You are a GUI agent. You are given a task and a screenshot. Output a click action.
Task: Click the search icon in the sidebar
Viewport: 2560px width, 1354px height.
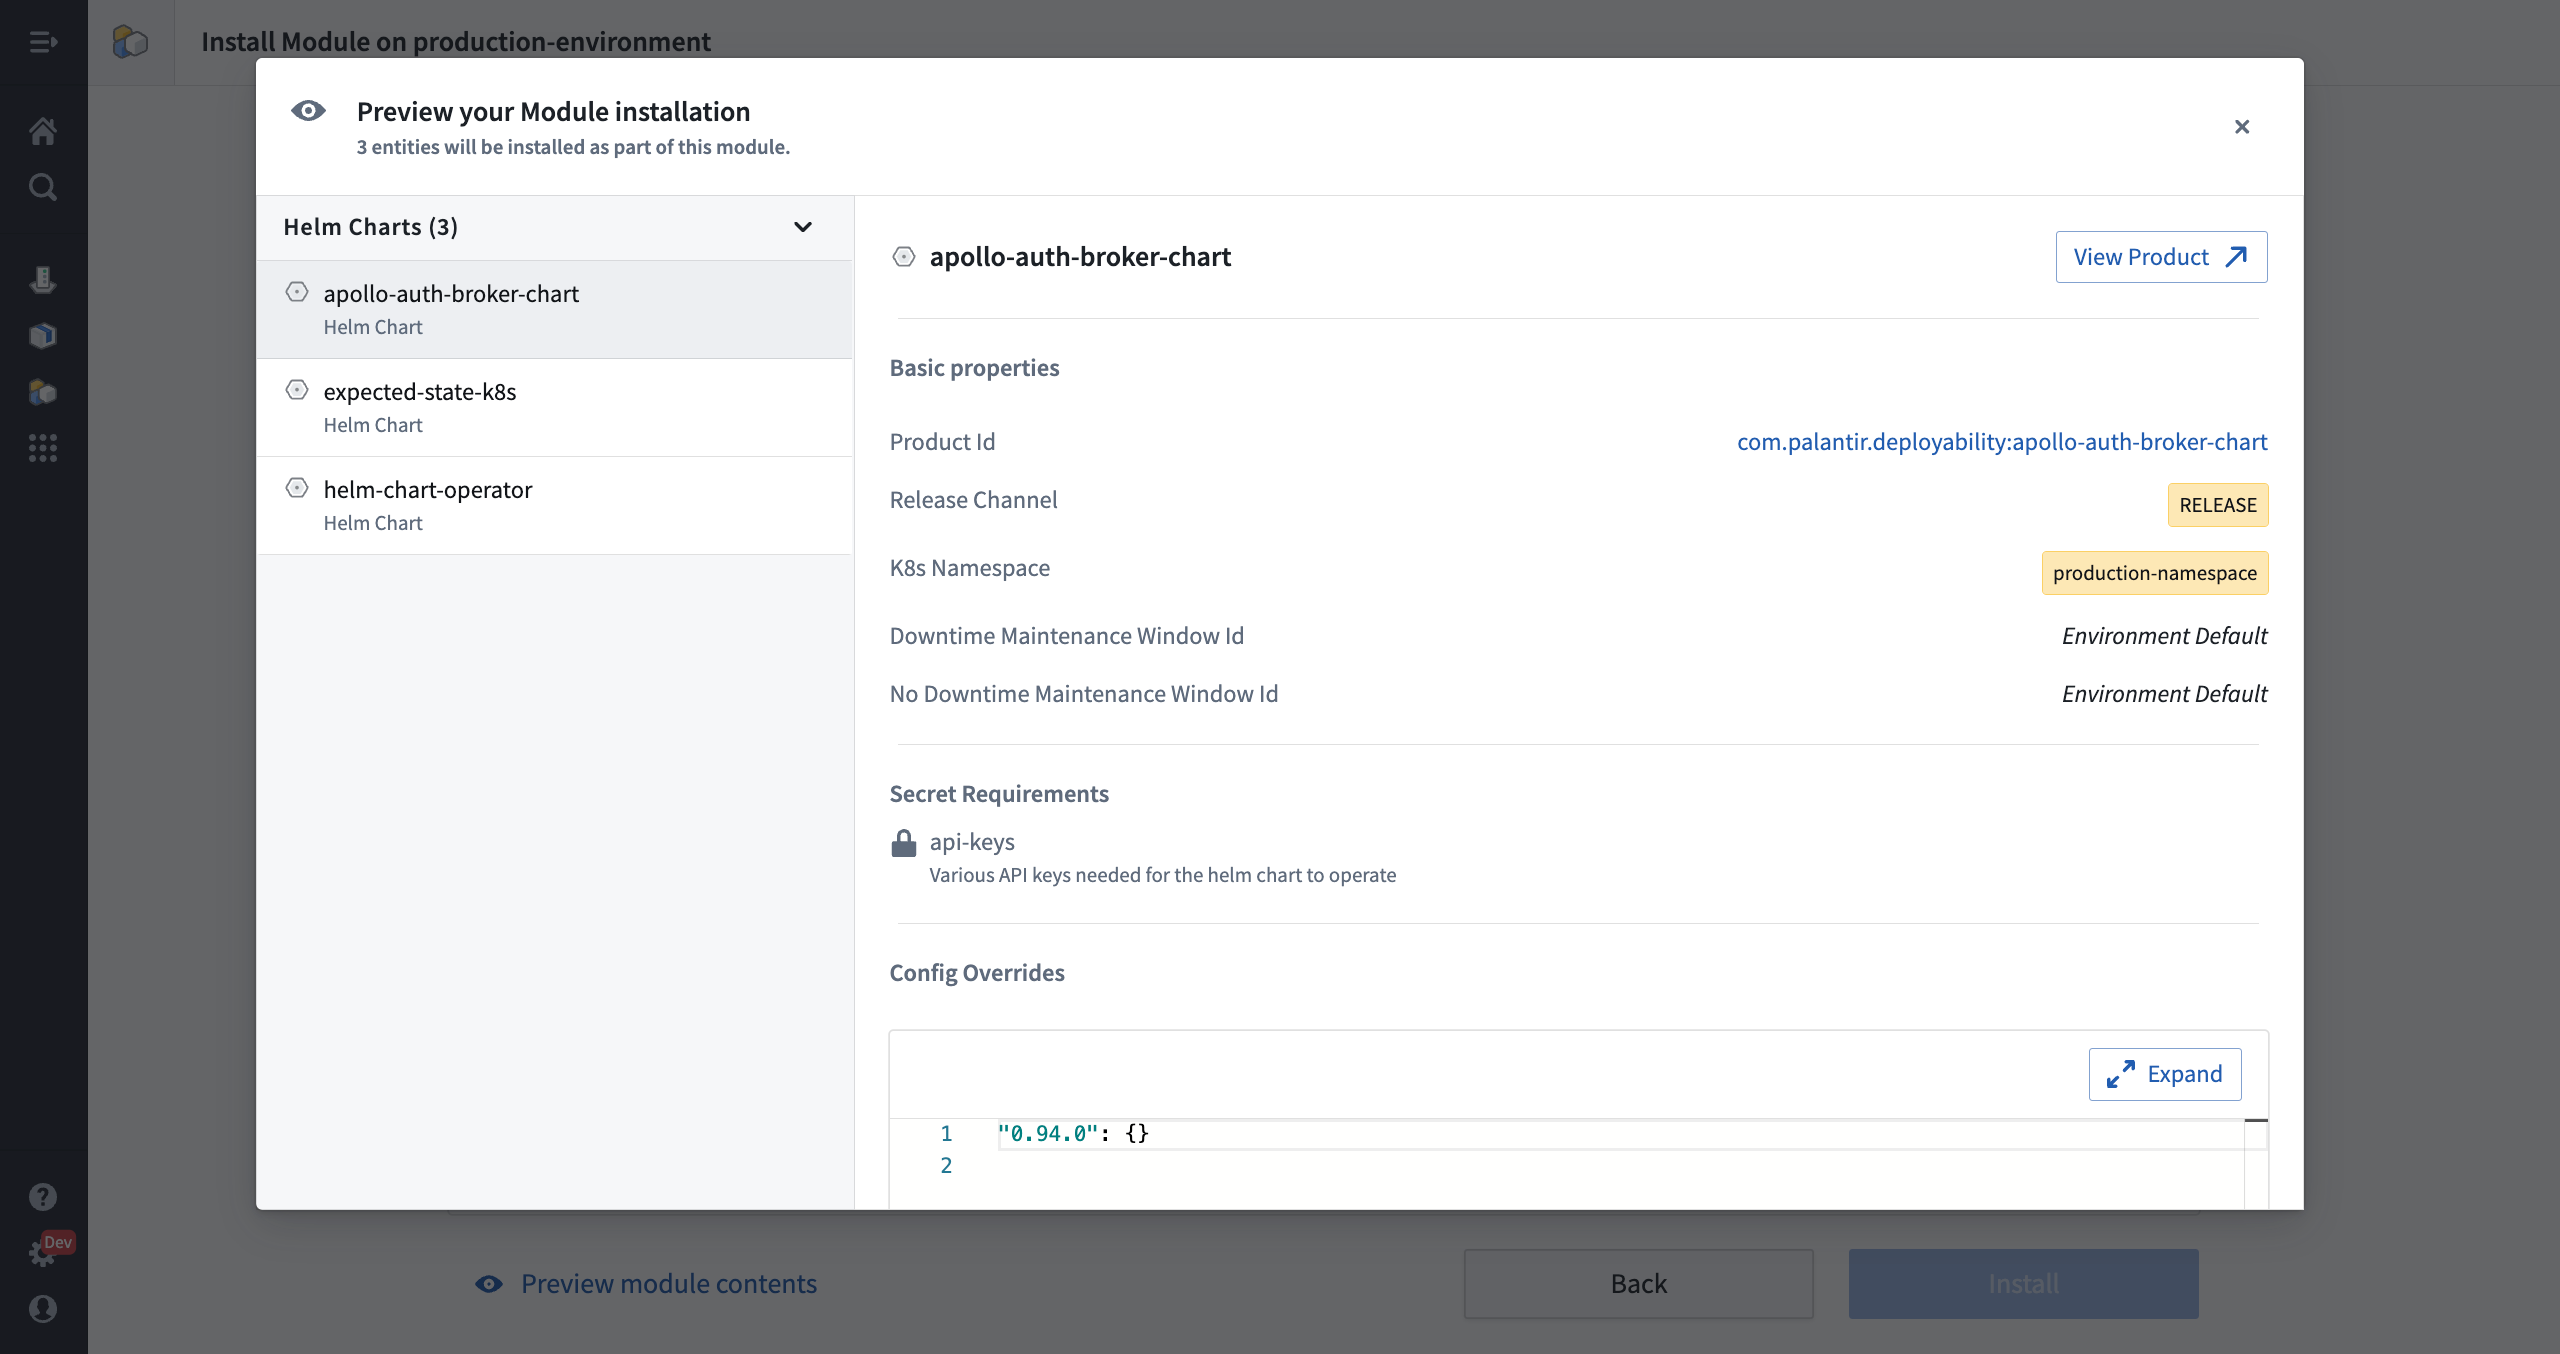pos(44,186)
